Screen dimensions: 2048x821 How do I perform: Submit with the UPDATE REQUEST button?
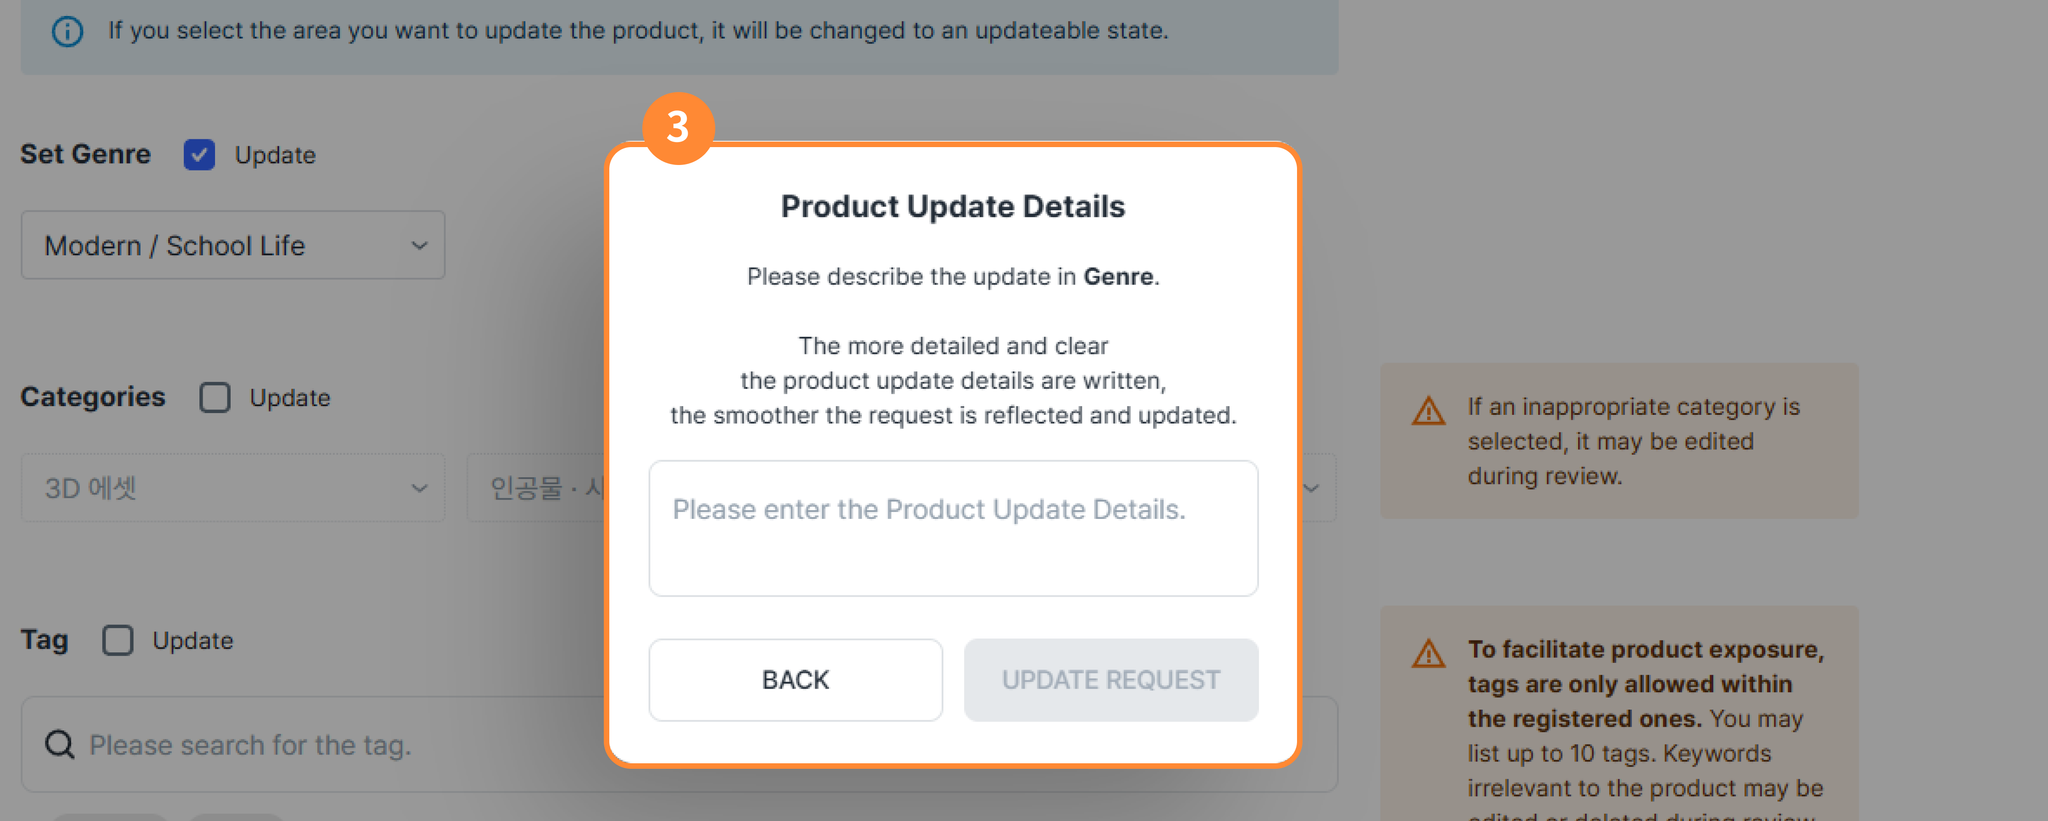1111,680
